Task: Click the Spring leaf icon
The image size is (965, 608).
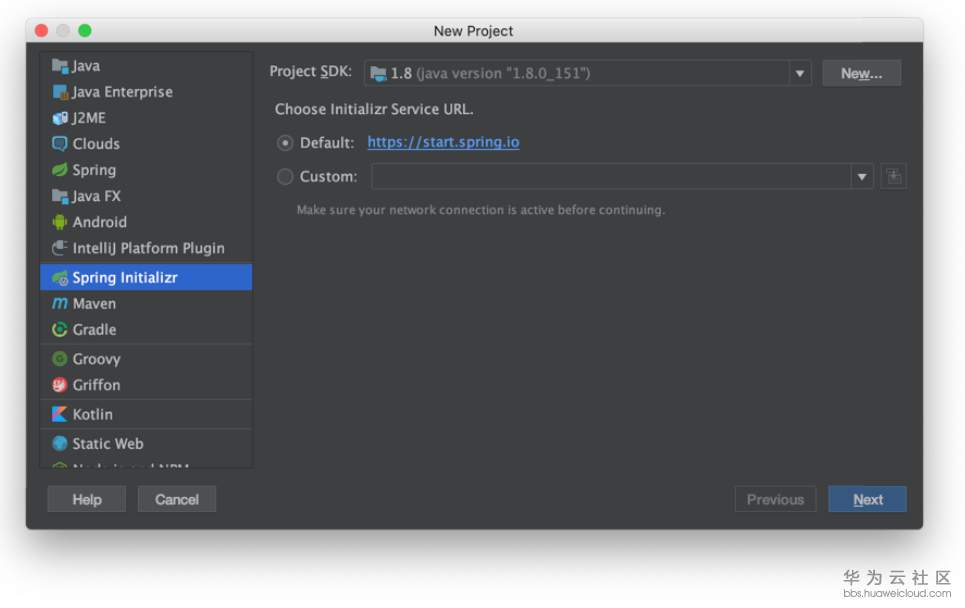Action: tap(60, 170)
